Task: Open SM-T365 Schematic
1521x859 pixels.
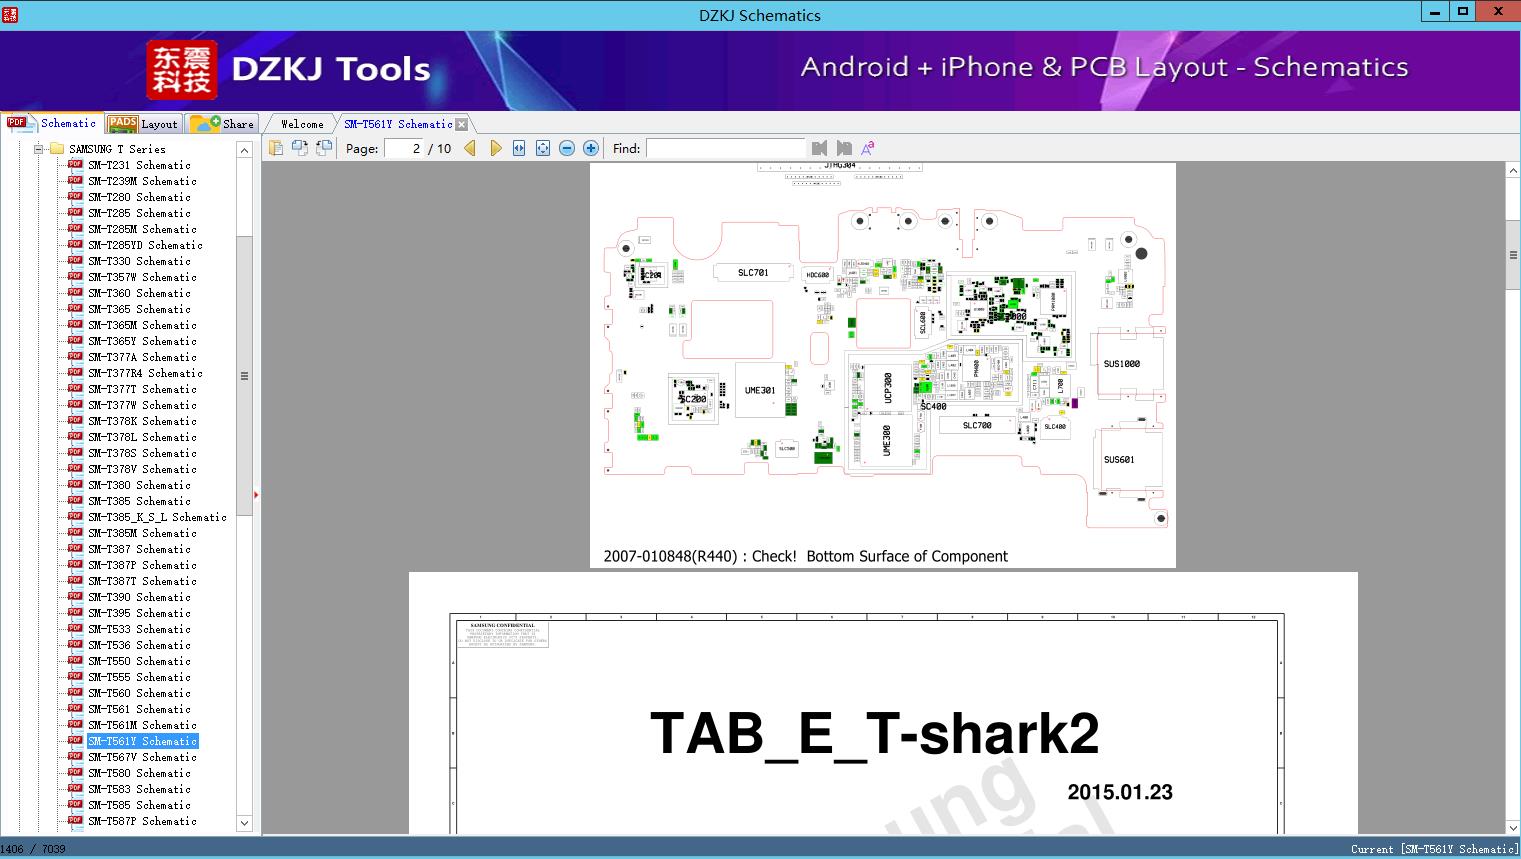Action: tap(139, 309)
